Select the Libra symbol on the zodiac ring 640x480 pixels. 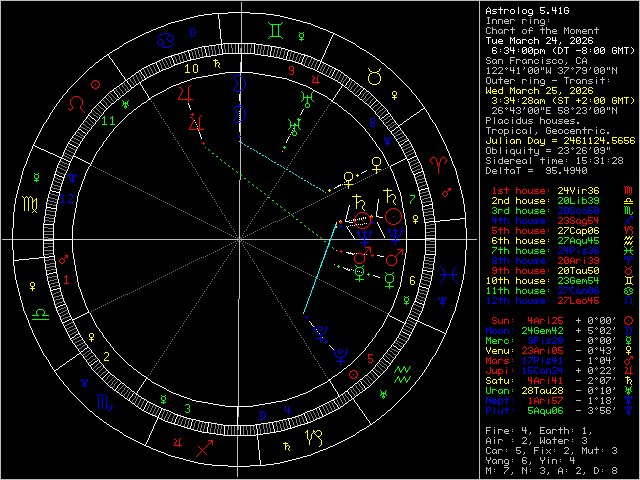(x=42, y=313)
